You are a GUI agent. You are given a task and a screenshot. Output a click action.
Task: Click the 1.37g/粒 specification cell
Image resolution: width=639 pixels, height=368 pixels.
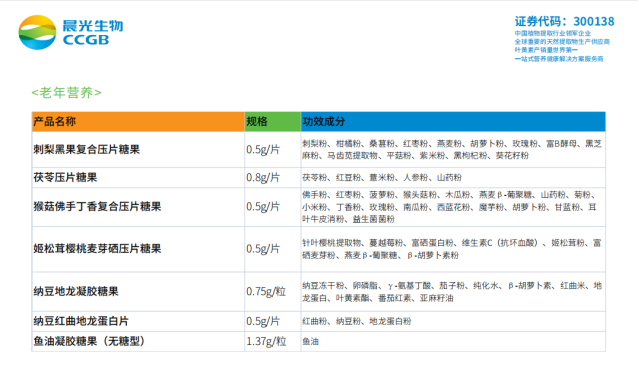(273, 342)
